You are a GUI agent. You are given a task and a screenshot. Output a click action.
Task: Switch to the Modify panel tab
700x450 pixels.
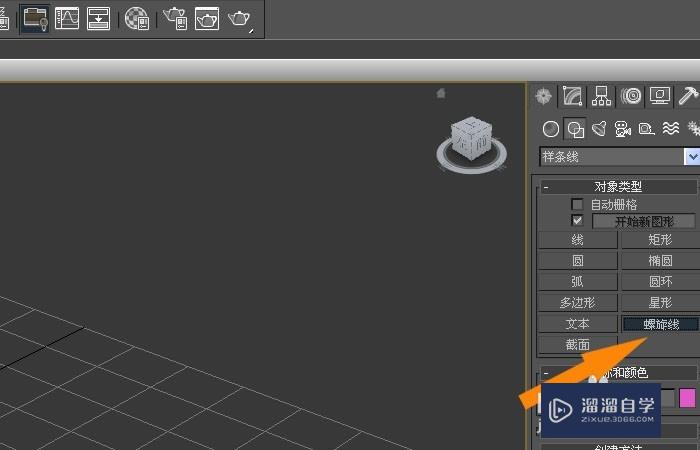(572, 96)
